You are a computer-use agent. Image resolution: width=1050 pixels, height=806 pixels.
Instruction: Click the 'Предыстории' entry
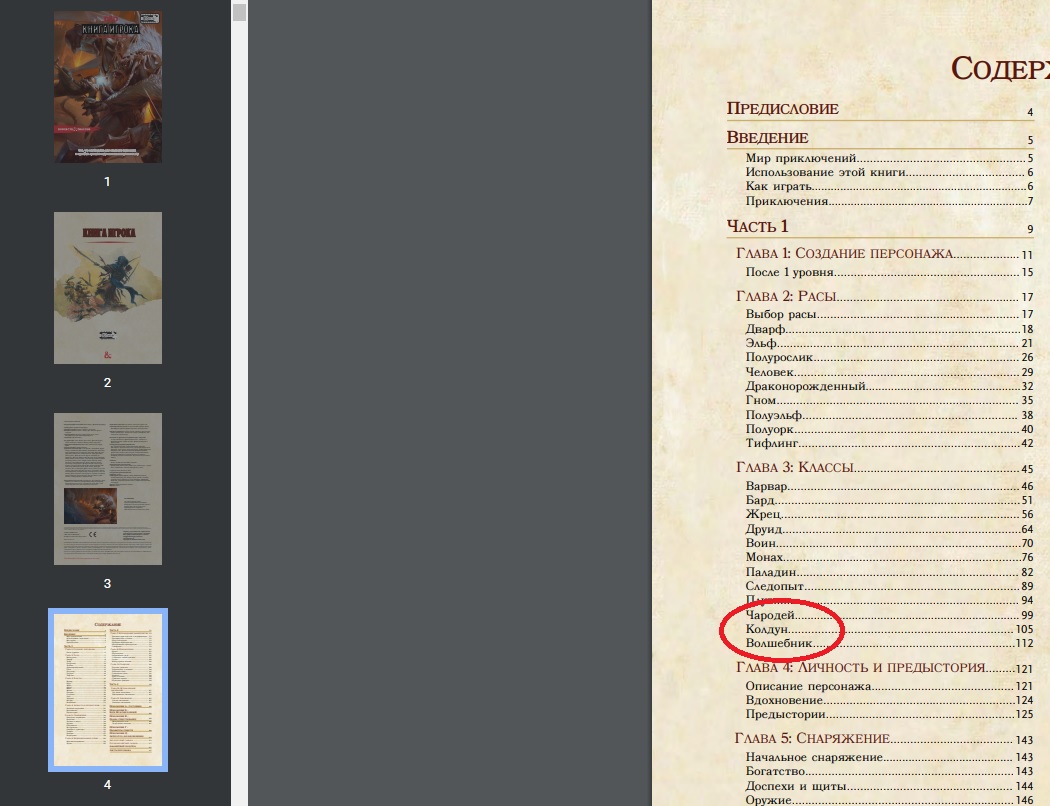785,714
